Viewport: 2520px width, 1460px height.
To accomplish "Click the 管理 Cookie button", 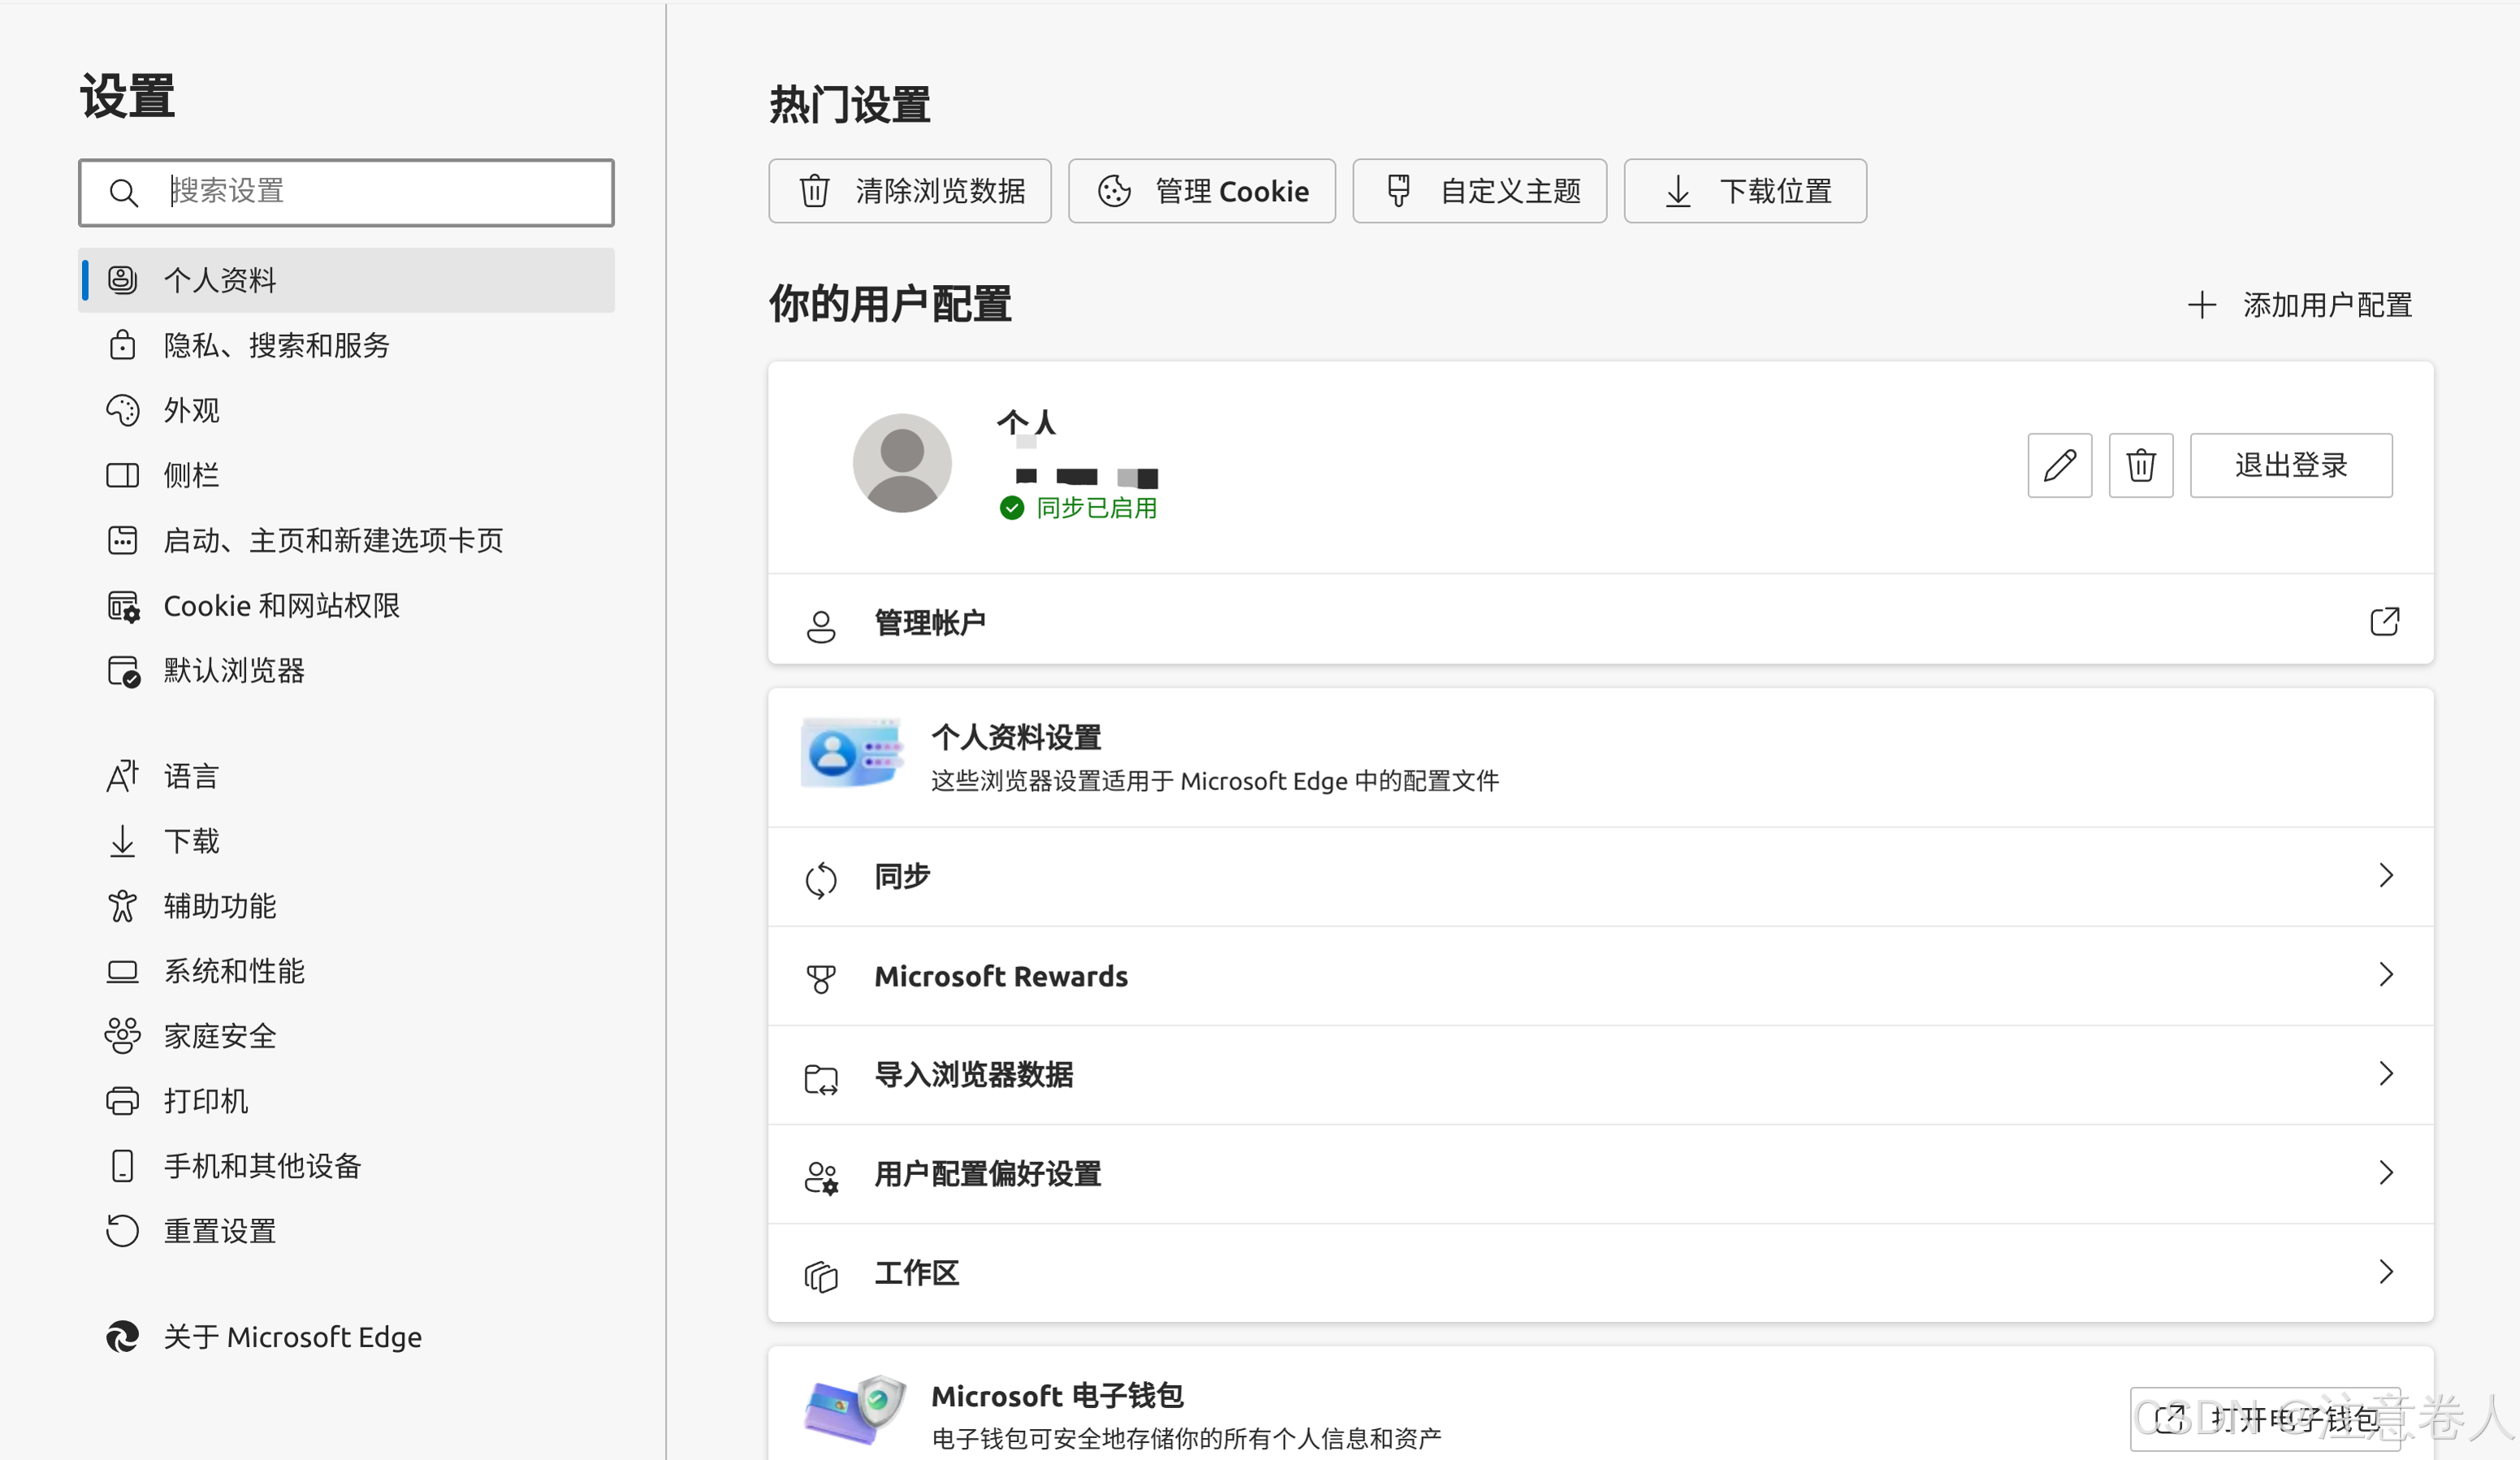I will [x=1201, y=191].
